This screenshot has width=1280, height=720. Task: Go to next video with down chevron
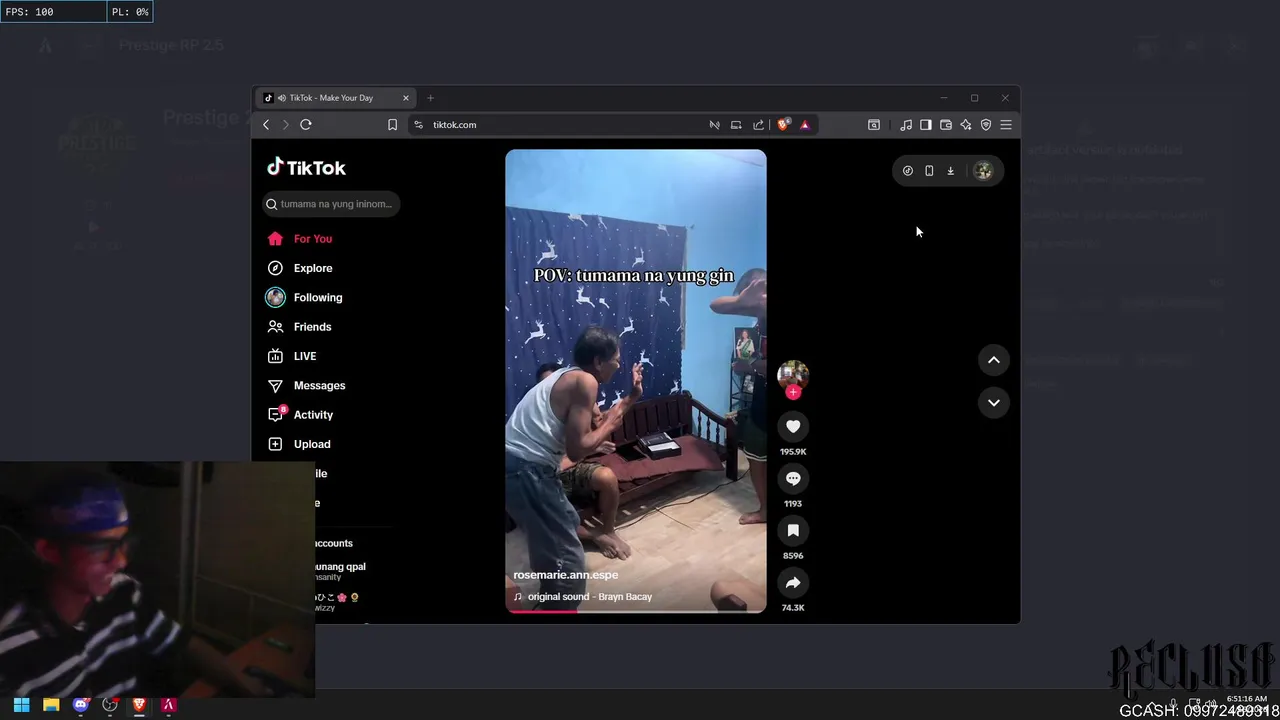[x=994, y=403]
